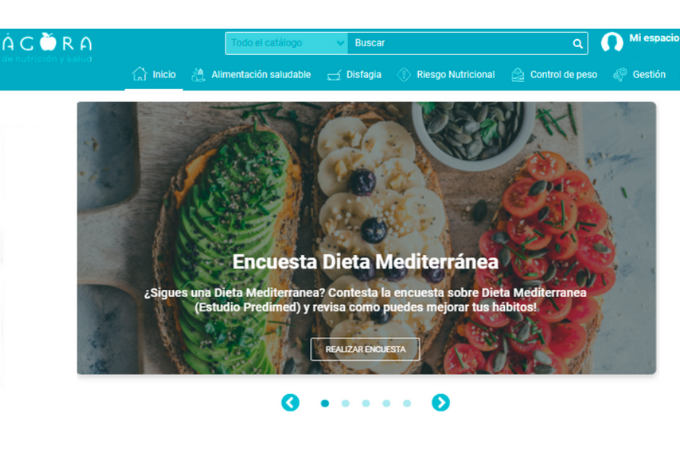Click the Ágora de nutrición logo
The height and width of the screenshot is (453, 680).
[47, 48]
